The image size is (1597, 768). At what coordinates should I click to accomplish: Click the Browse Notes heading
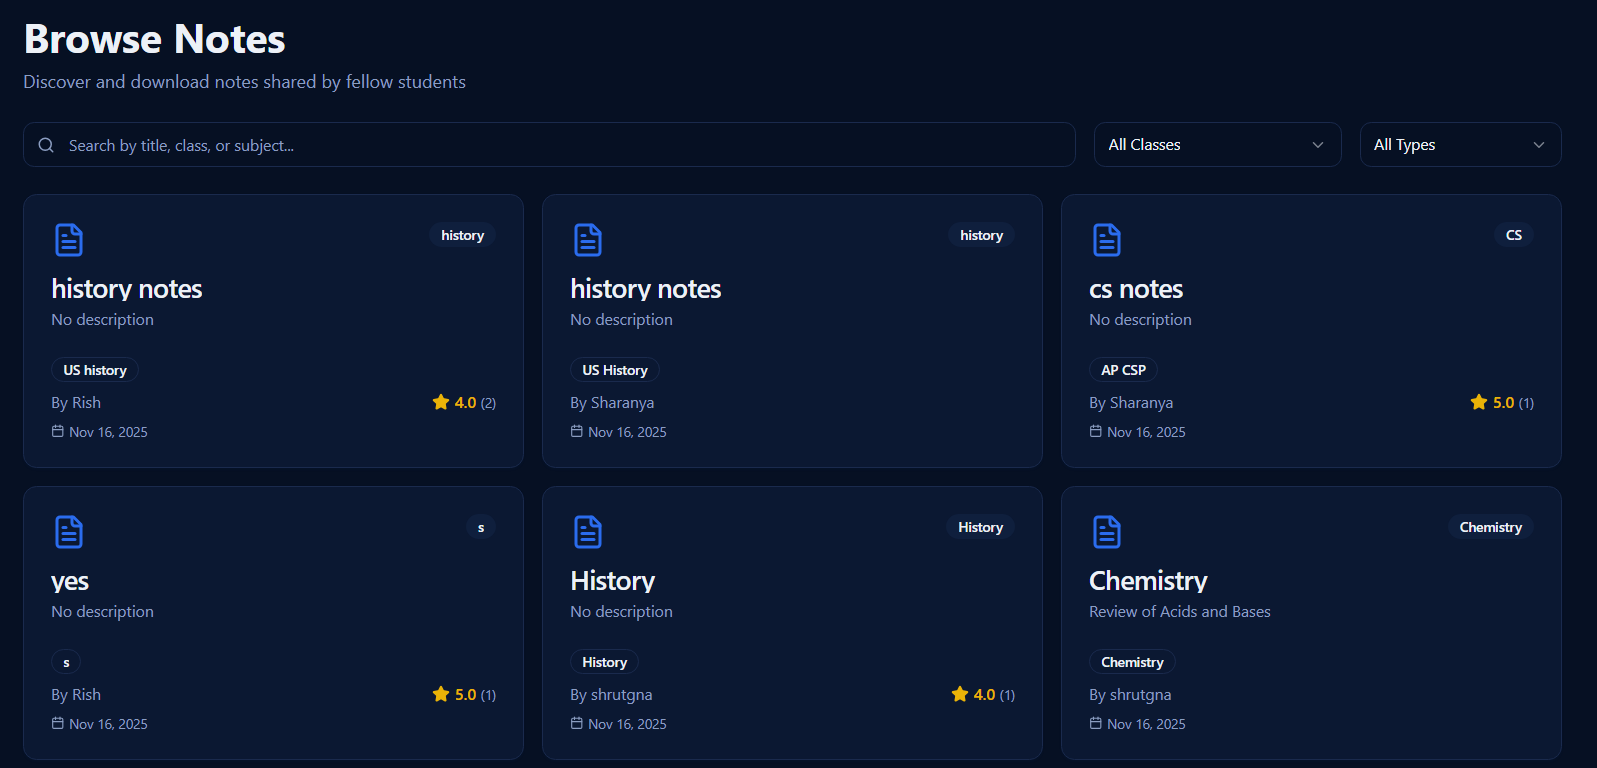[155, 39]
